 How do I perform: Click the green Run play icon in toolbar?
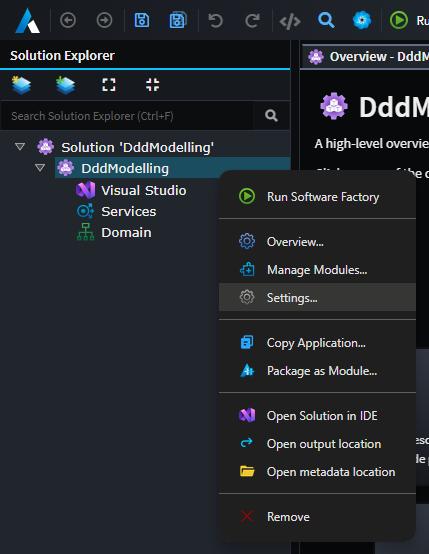399,20
